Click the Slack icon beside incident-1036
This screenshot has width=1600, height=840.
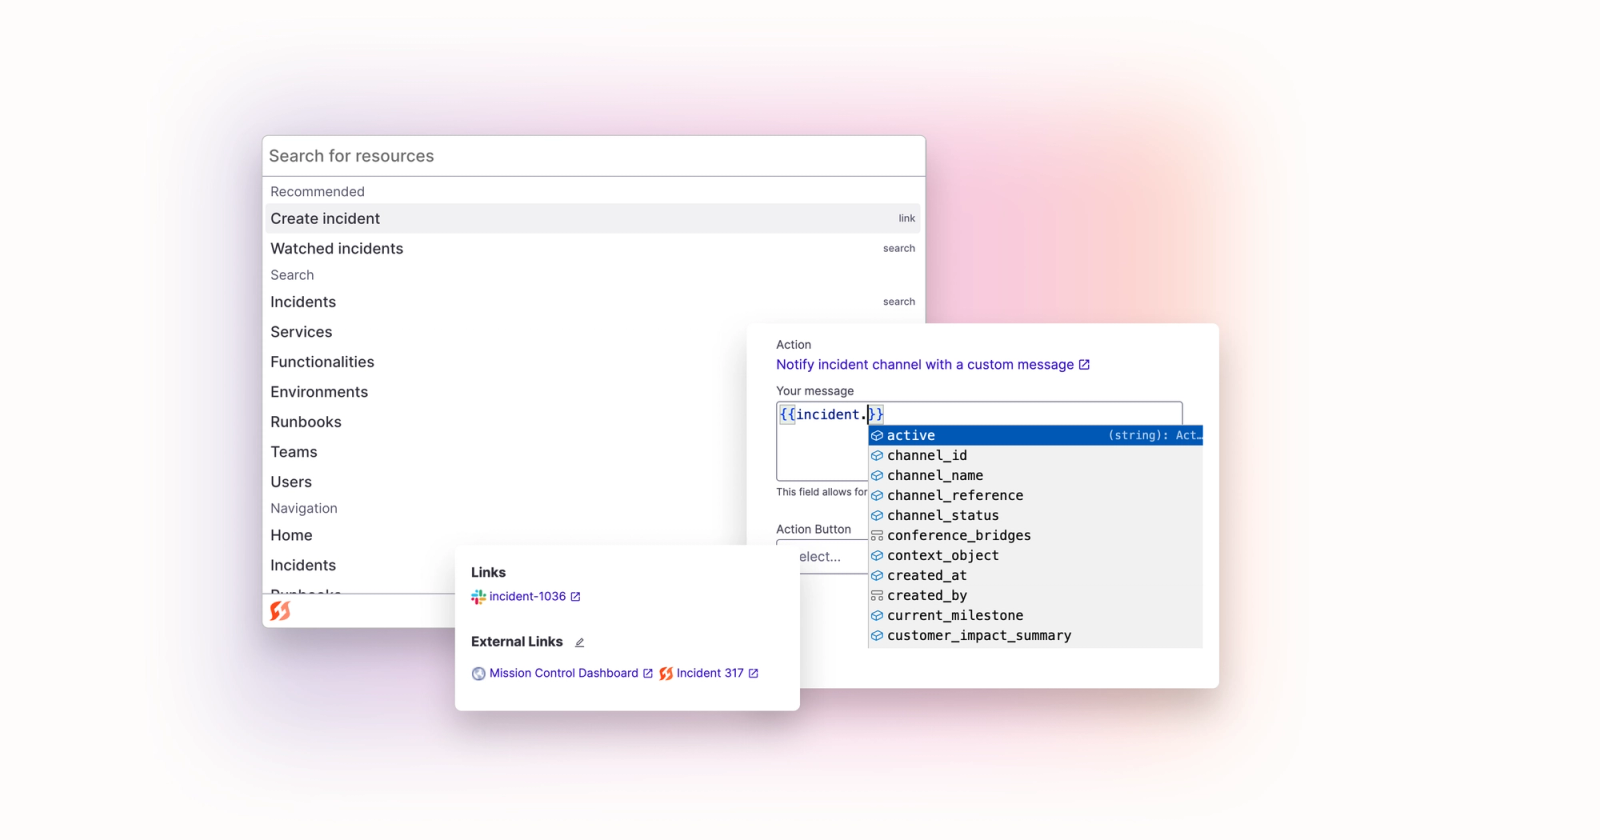click(478, 597)
